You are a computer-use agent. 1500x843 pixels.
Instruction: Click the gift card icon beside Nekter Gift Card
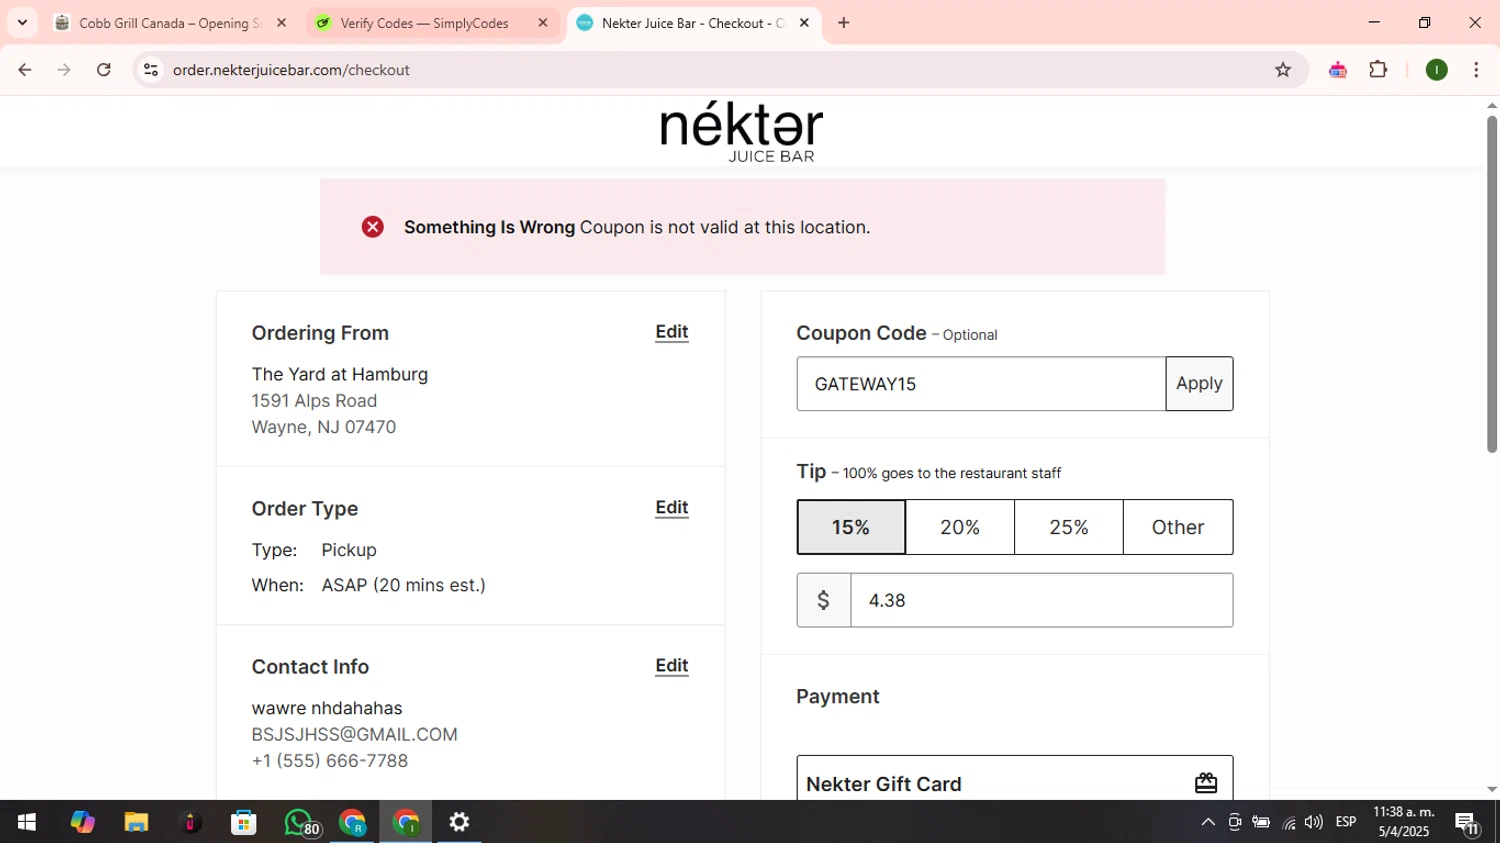coord(1206,783)
